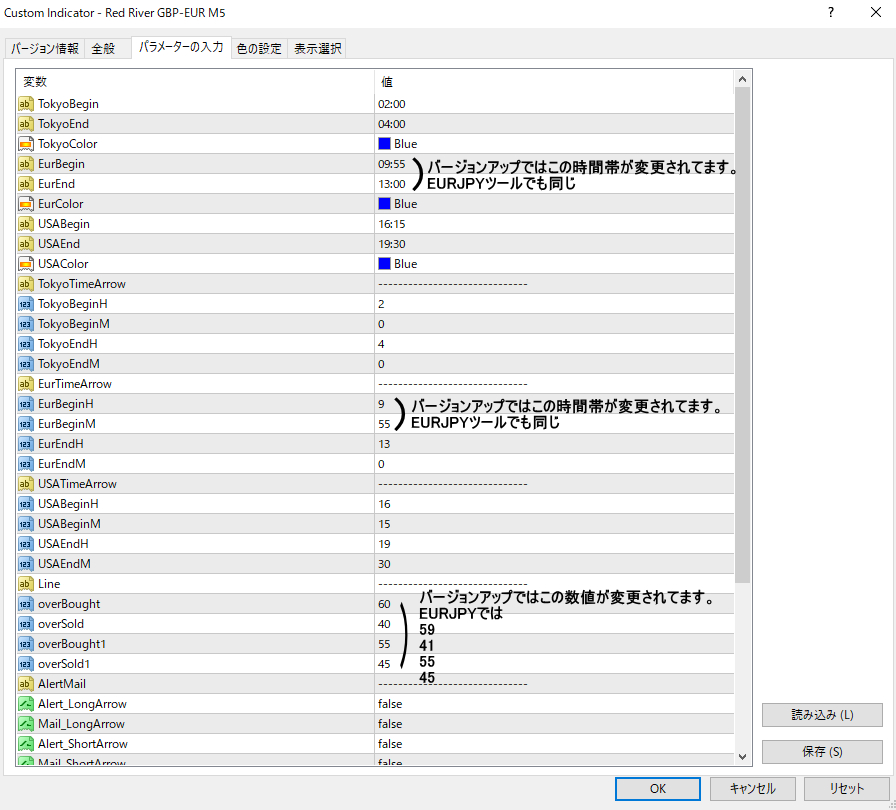Click the boolean icon beside Alert_LongArrow
This screenshot has height=810, width=896.
(26, 704)
